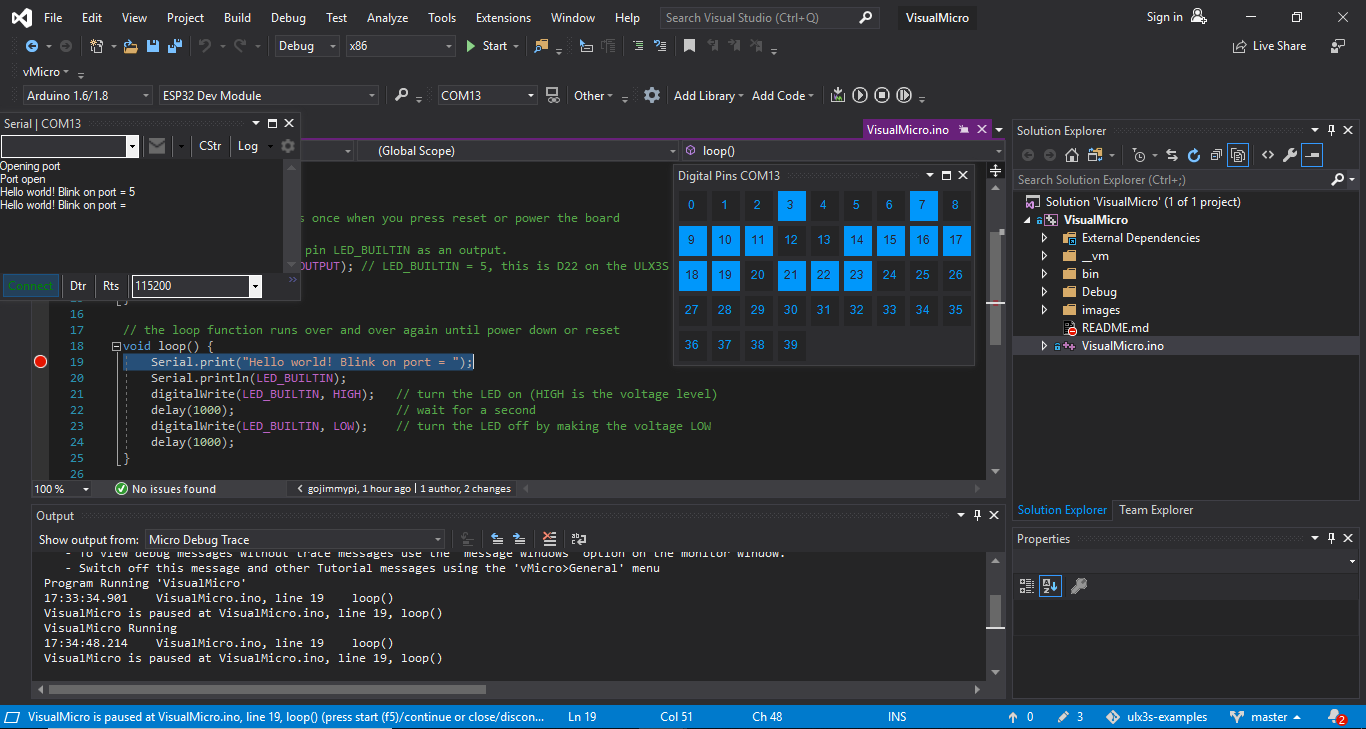Open the Debug menu
Image resolution: width=1366 pixels, height=729 pixels.
coord(288,17)
